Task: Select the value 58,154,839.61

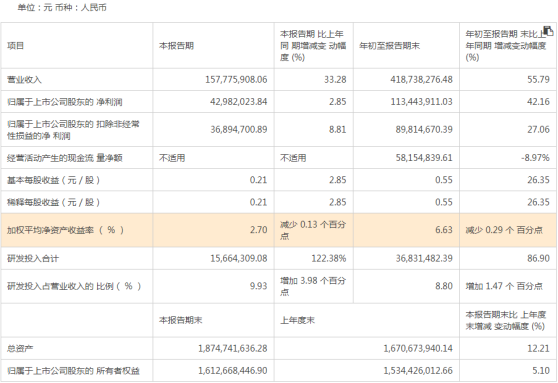Action: 424,158
